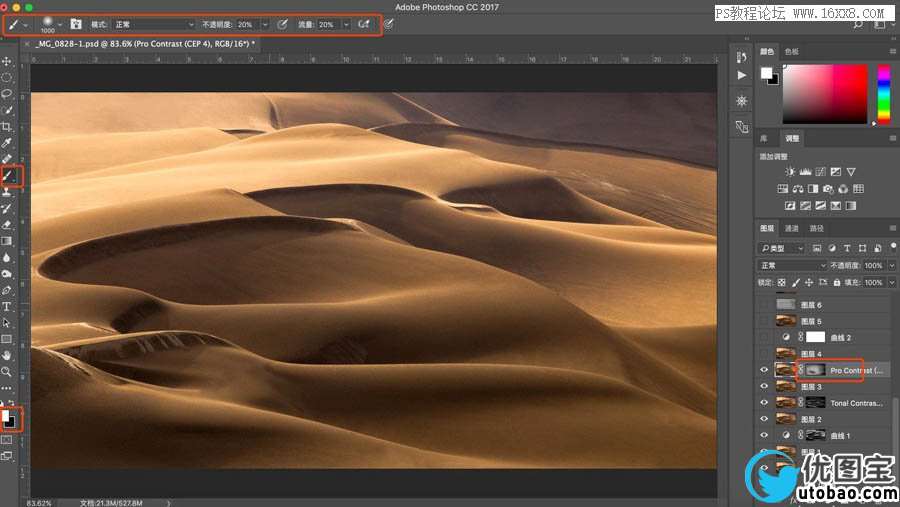Select the Pro Contrast layer mask thumbnail
The image size is (900, 507).
[x=815, y=370]
